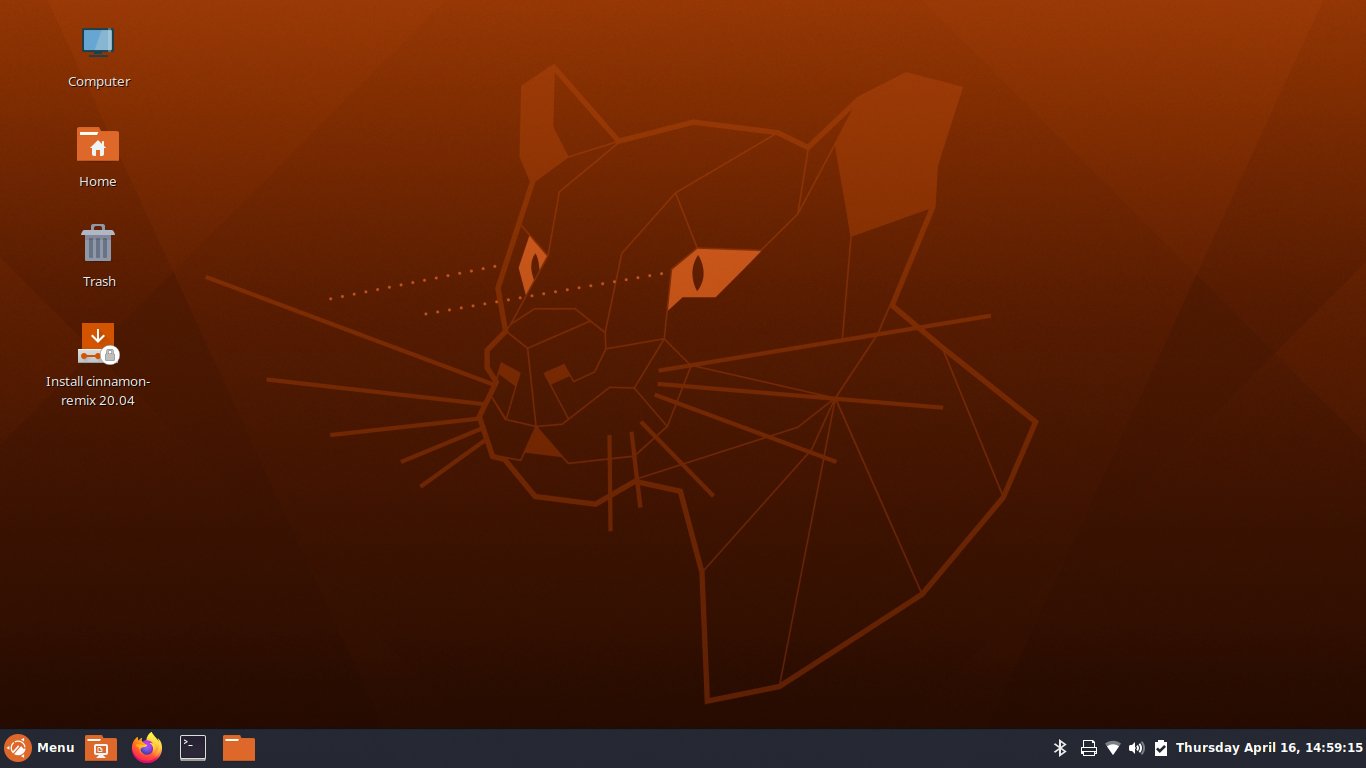Open the Cinnamon Menu button

tap(40, 748)
